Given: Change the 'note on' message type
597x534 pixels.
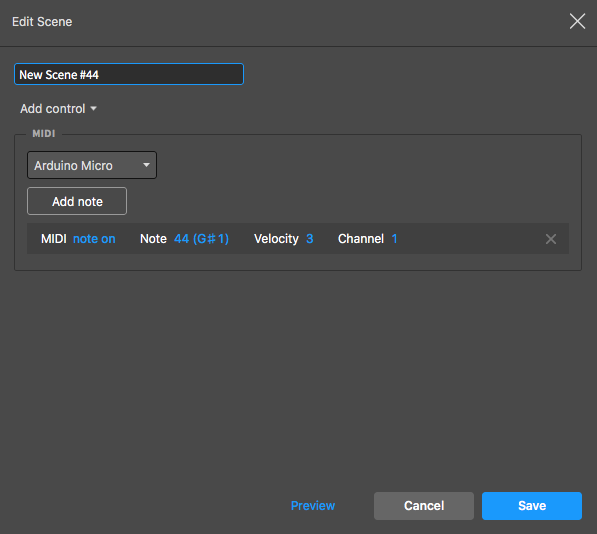Looking at the screenshot, I should coord(94,239).
